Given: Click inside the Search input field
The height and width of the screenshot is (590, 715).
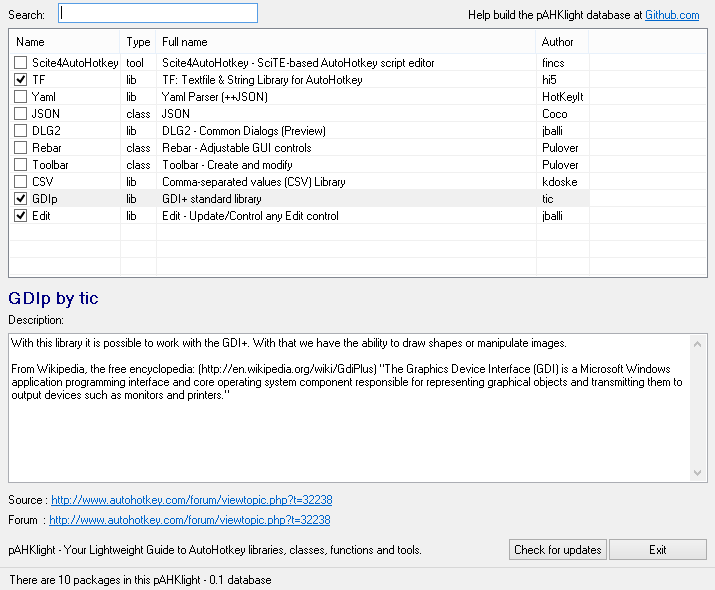Looking at the screenshot, I should pos(158,13).
